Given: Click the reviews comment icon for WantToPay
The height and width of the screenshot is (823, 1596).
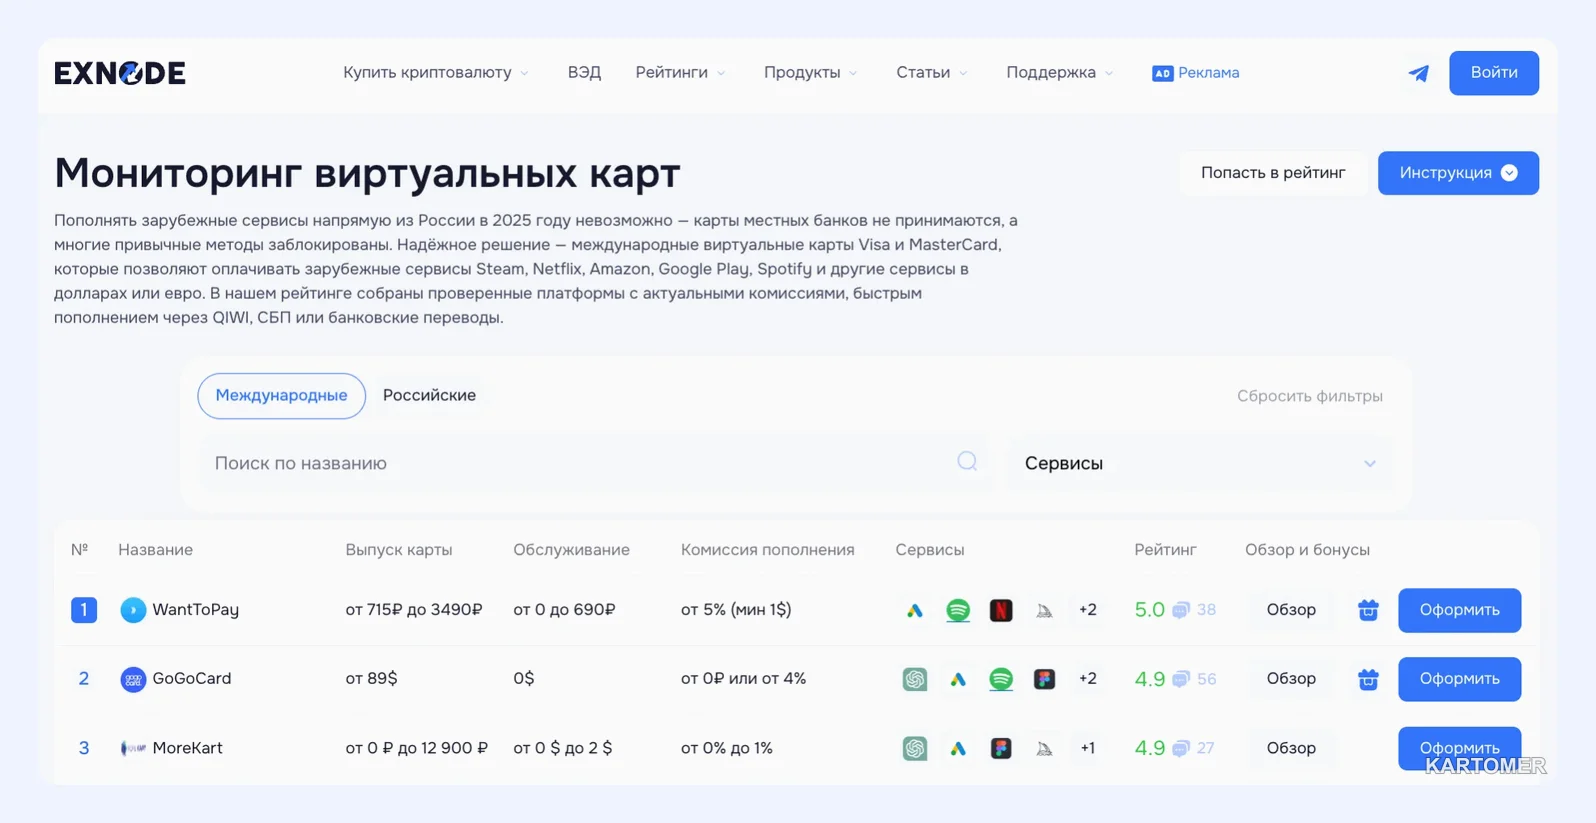Looking at the screenshot, I should pos(1181,610).
